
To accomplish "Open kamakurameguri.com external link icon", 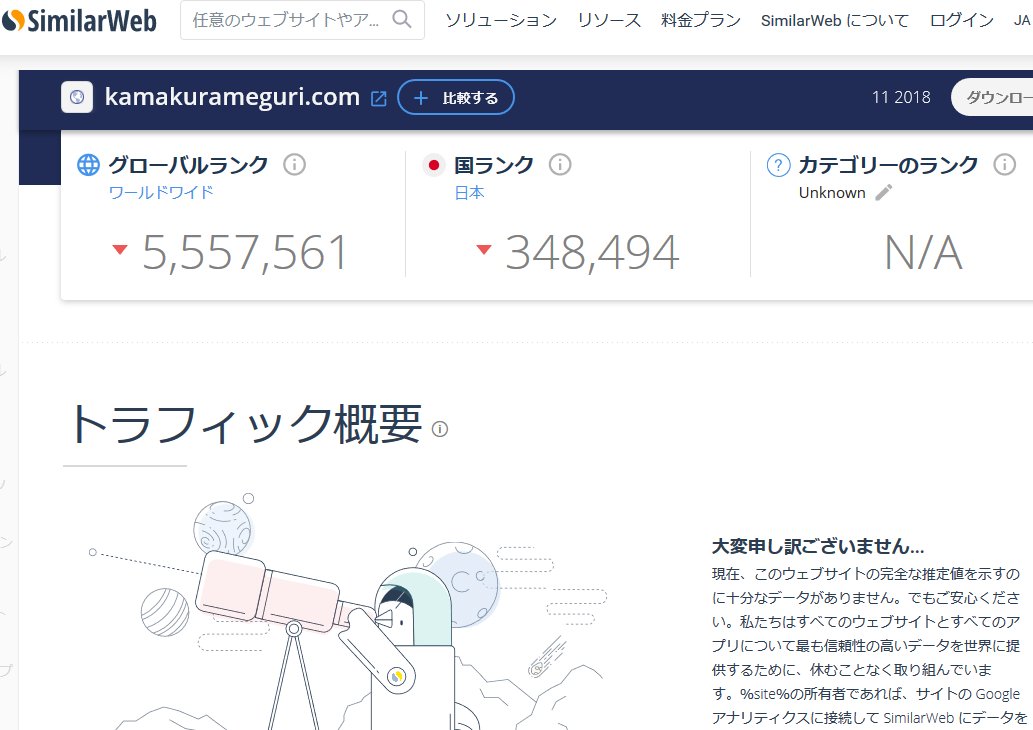I will click(379, 99).
